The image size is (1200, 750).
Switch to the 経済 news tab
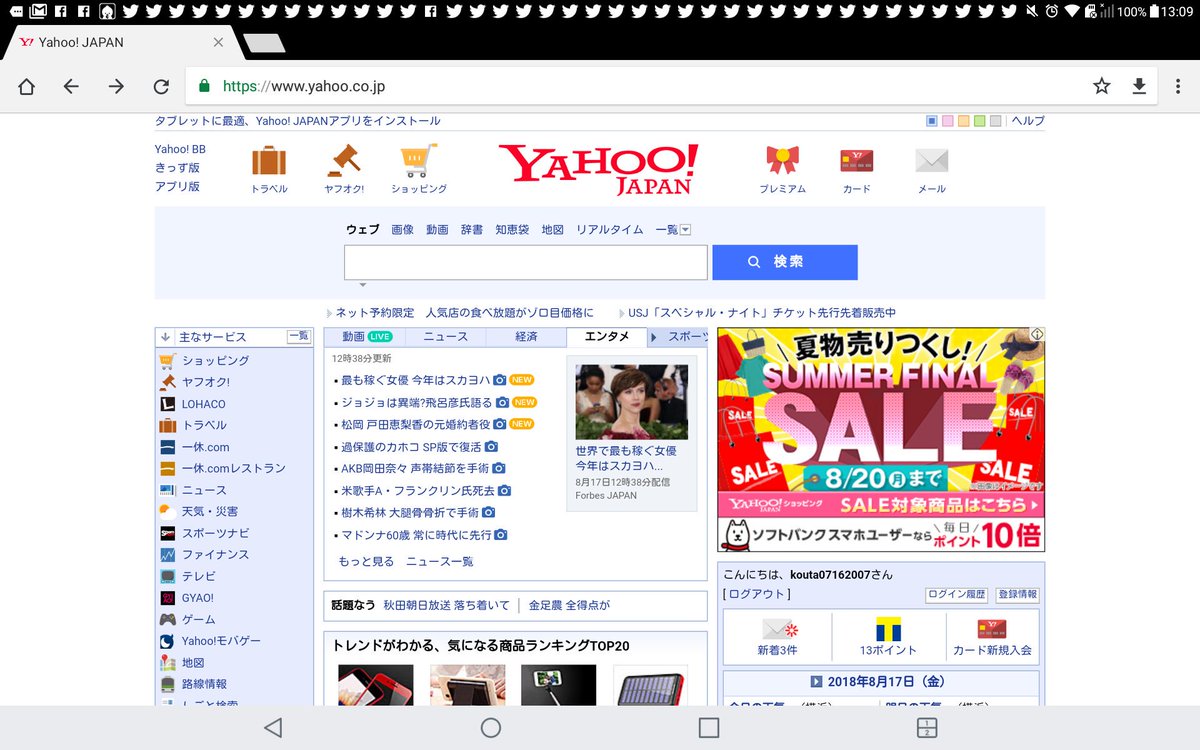tap(526, 337)
